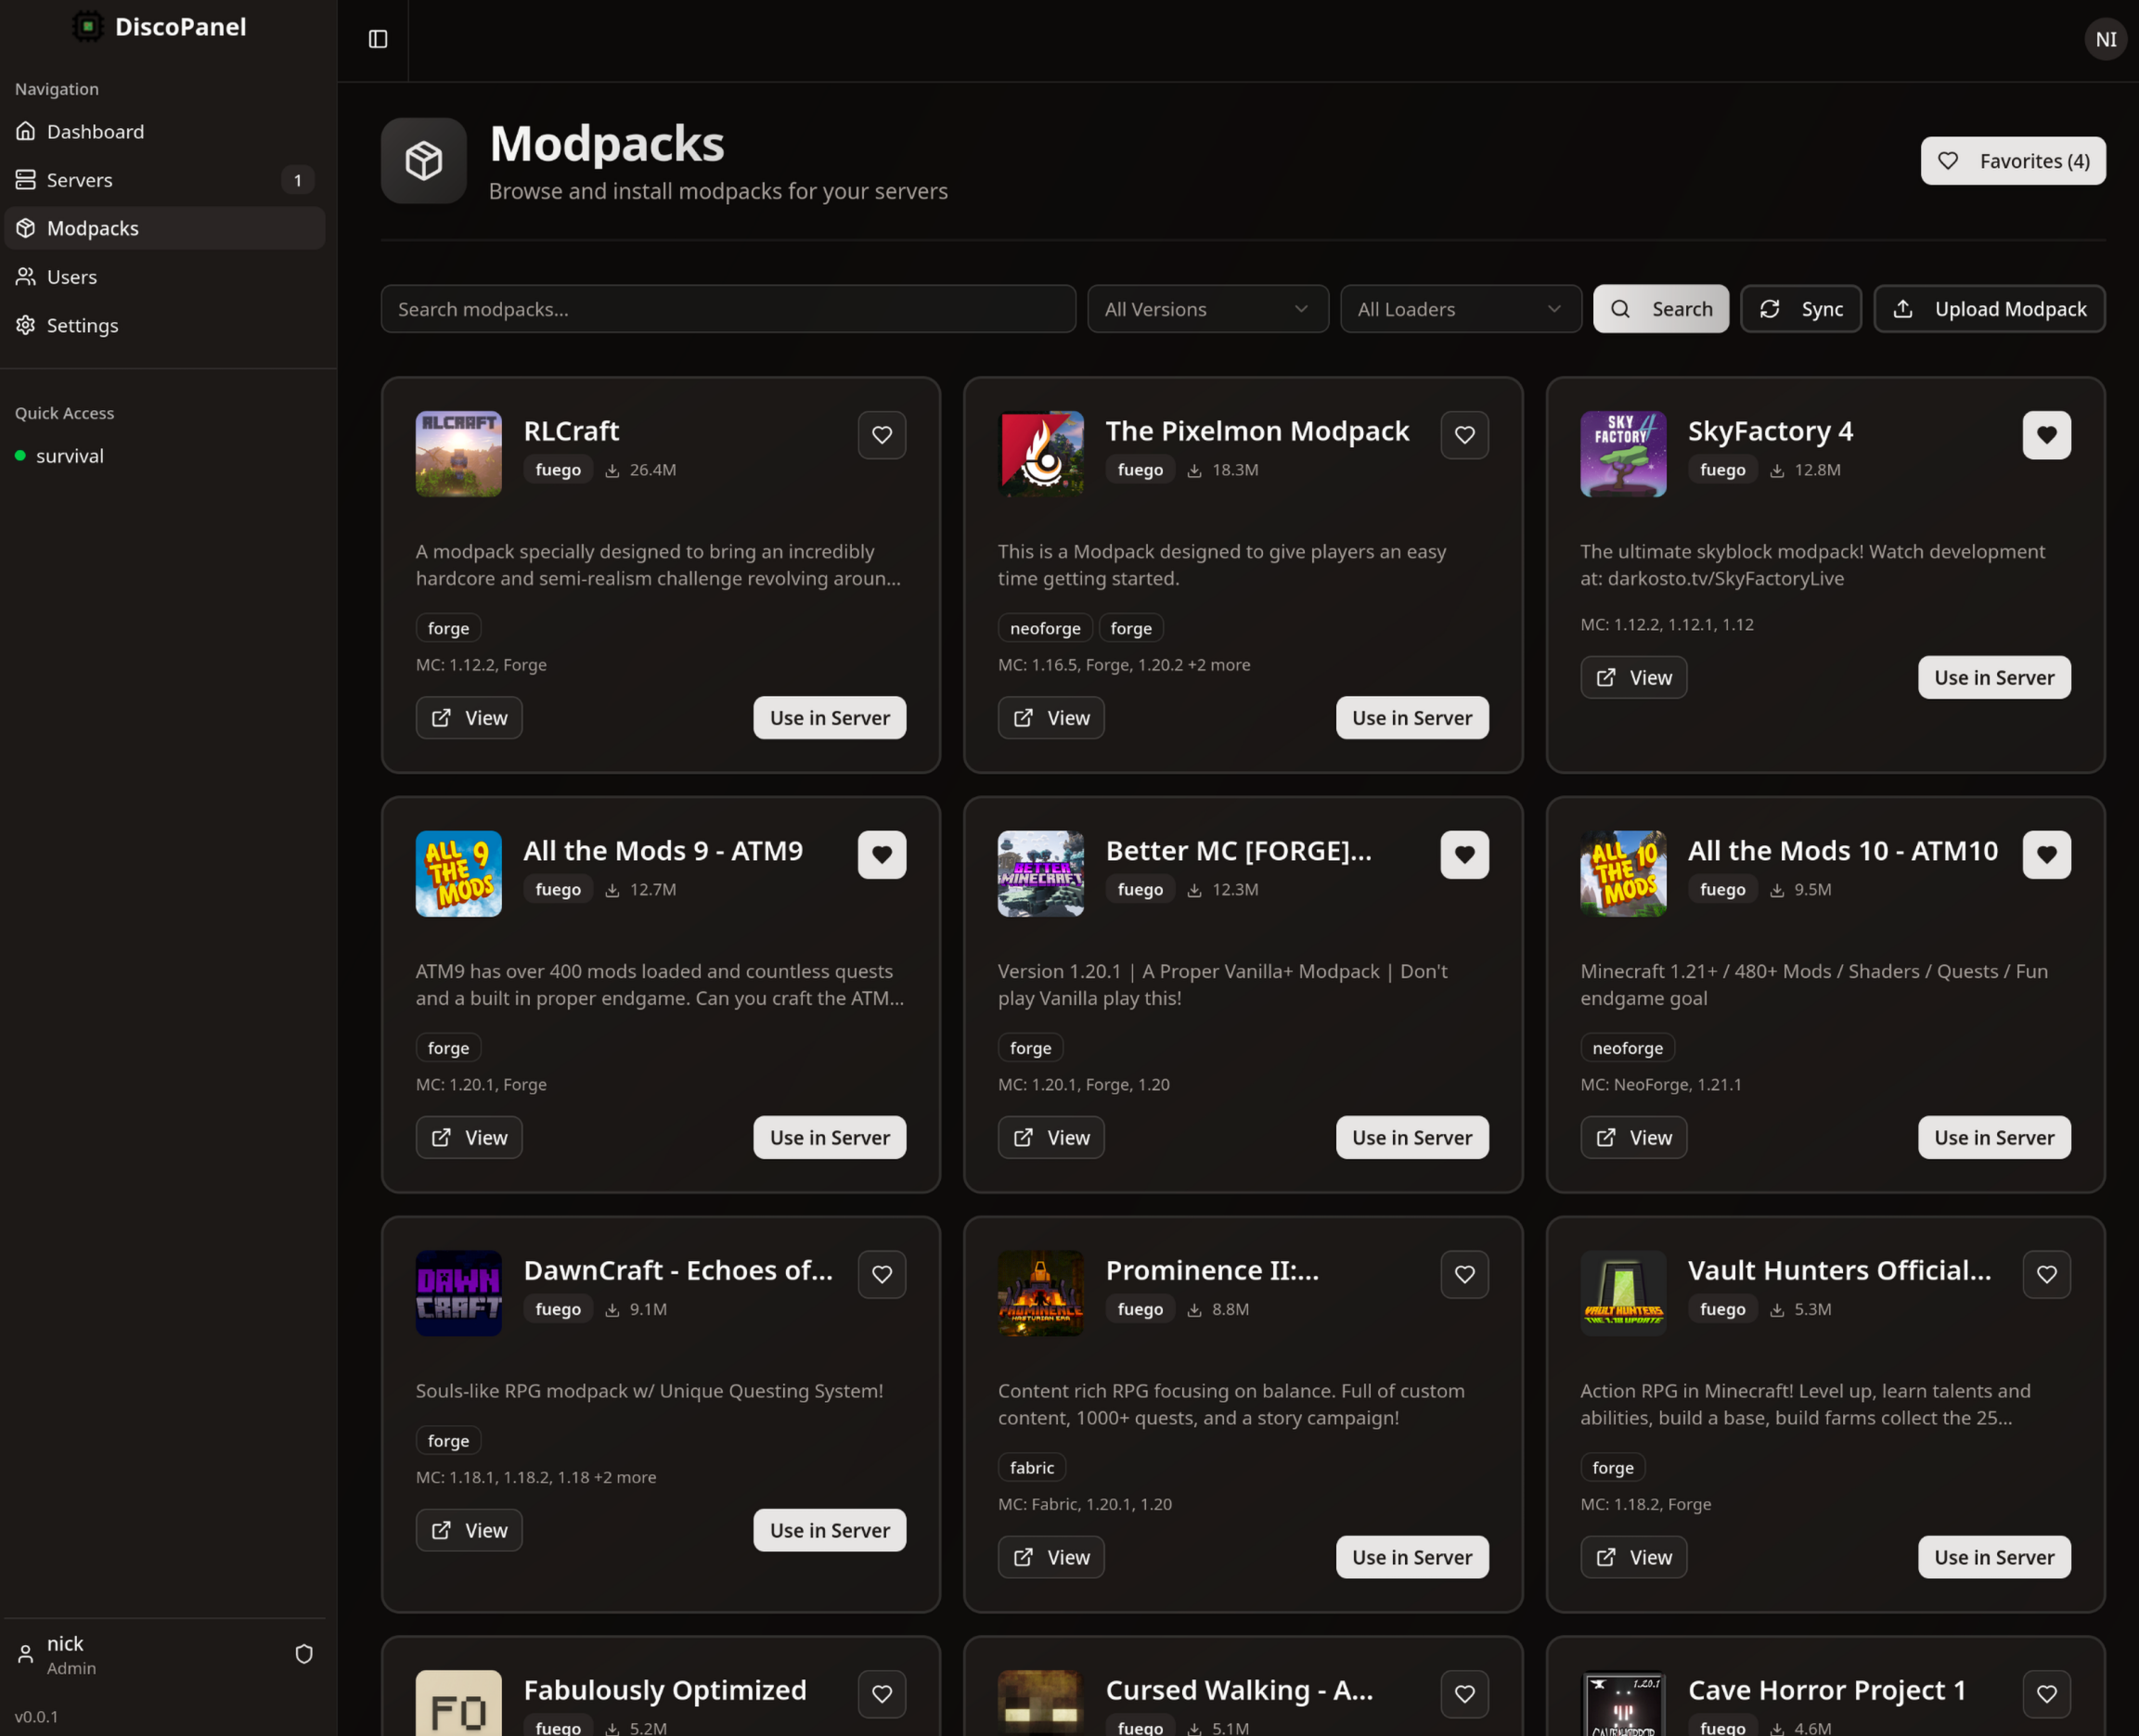Toggle the sidebar collapse icon
The height and width of the screenshot is (1736, 2139).
378,39
